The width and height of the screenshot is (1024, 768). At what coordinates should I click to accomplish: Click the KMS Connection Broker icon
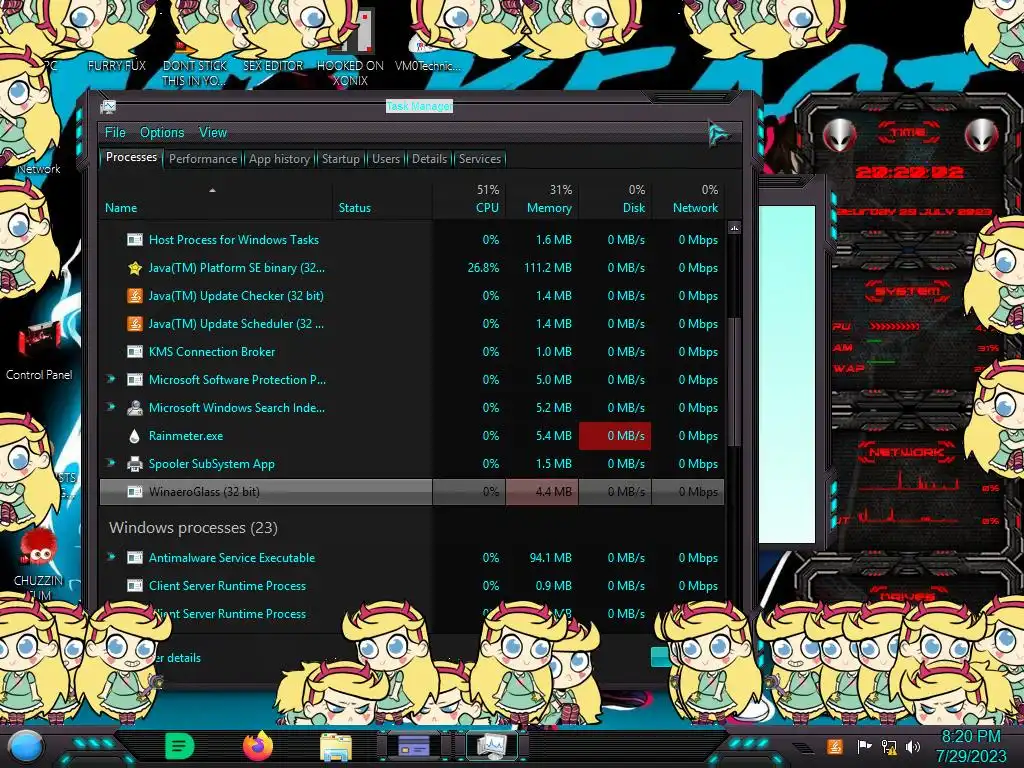[x=135, y=352]
